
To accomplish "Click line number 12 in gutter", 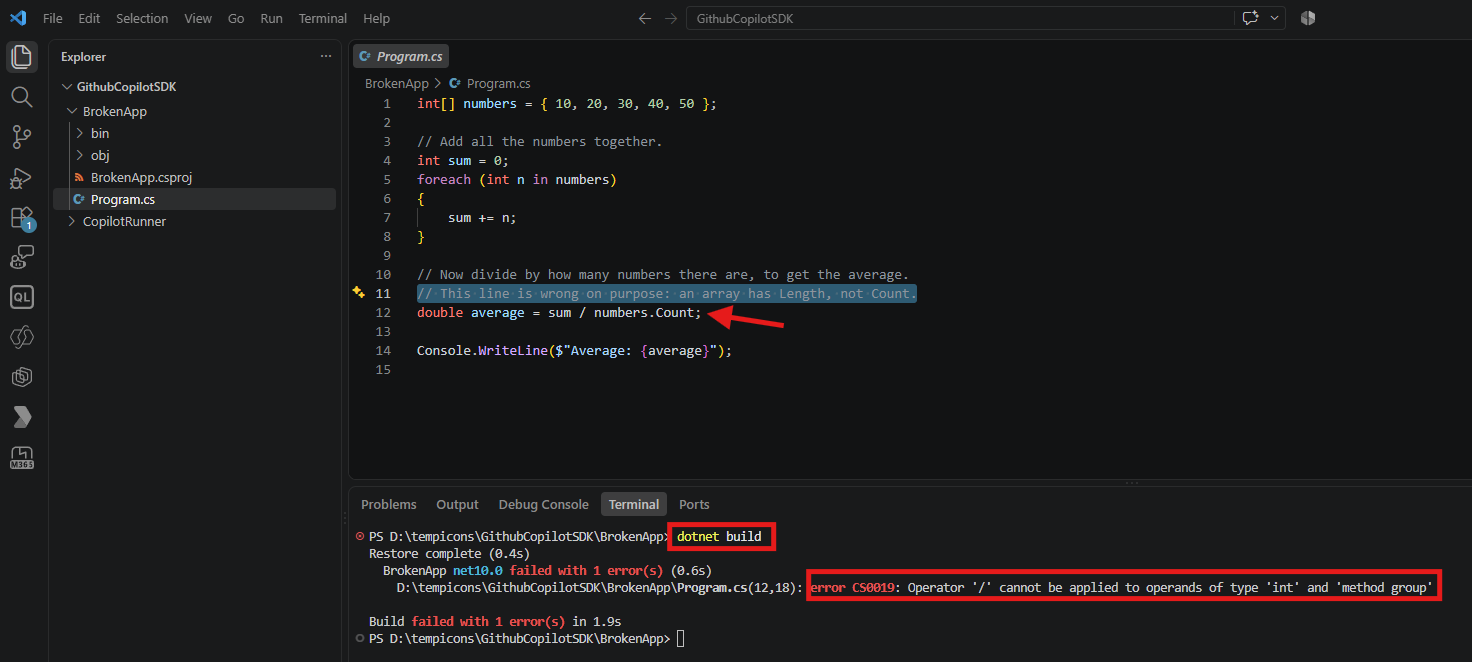I will 383,313.
